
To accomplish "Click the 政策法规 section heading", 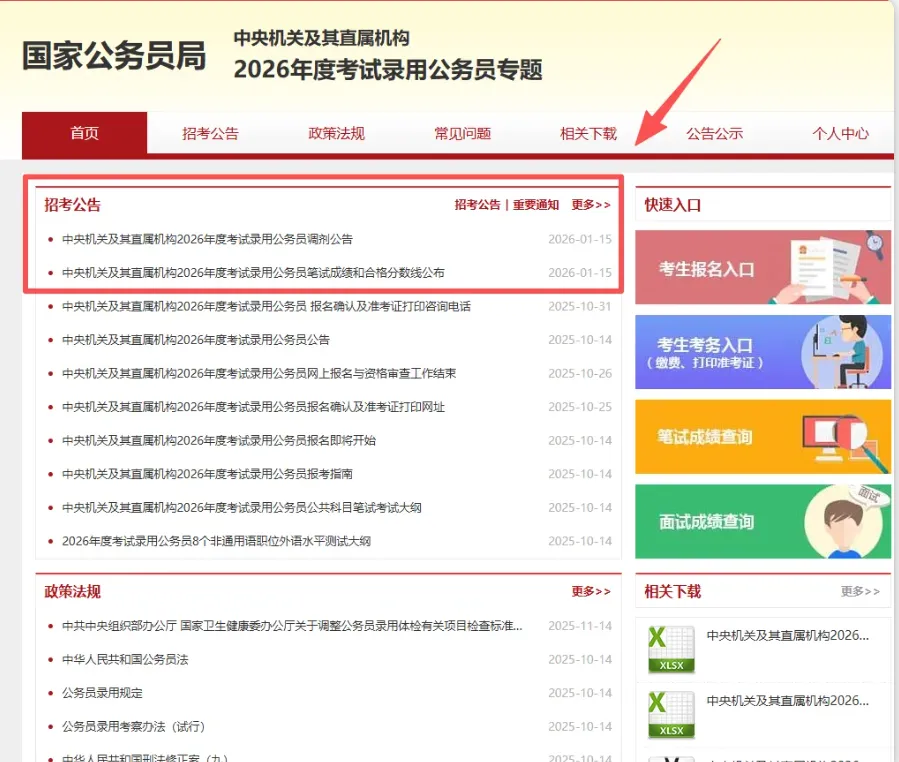I will coord(72,591).
